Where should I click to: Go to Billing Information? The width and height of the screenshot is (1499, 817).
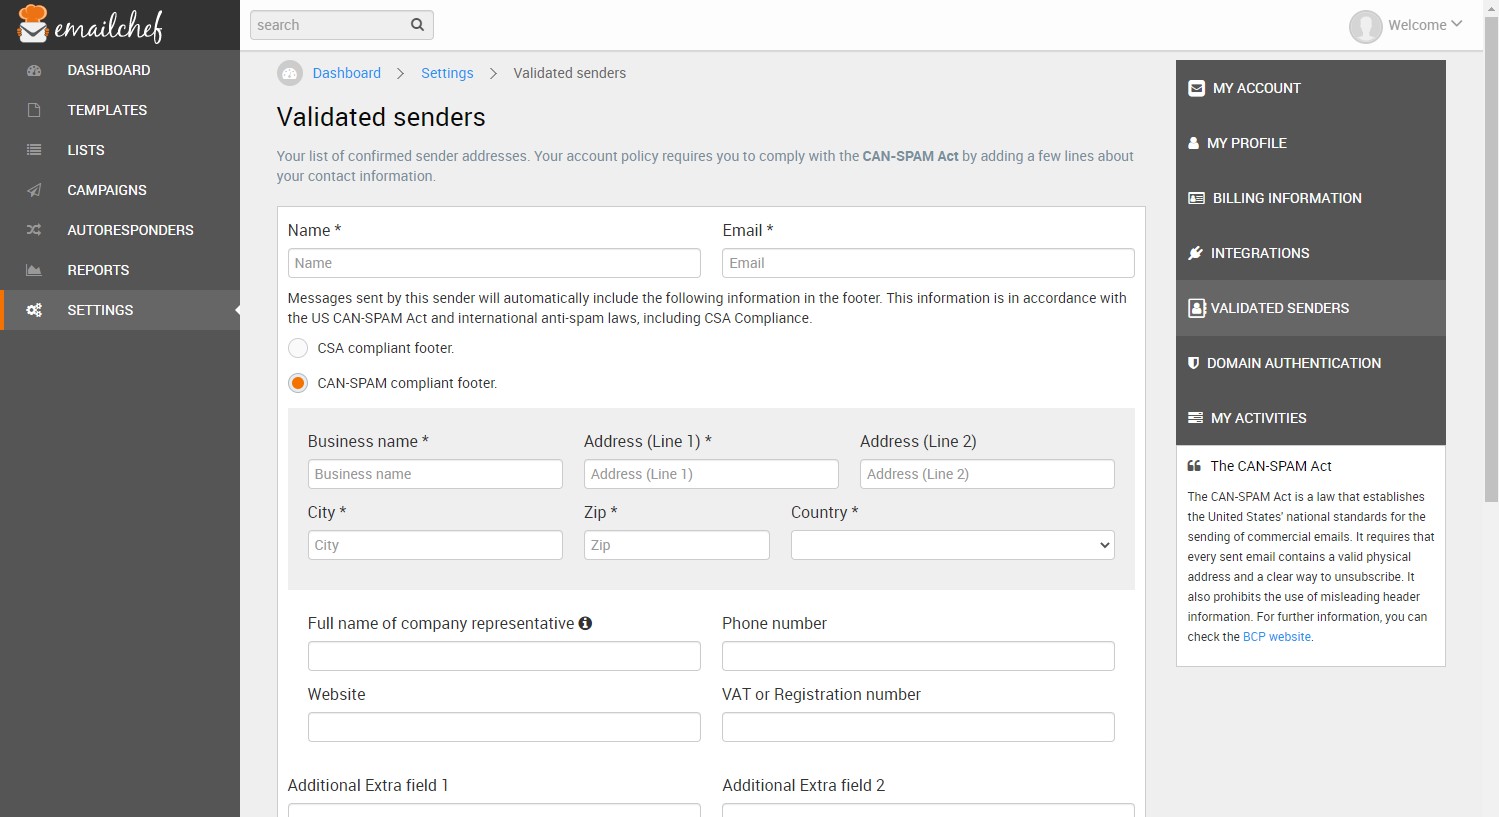(x=1311, y=198)
